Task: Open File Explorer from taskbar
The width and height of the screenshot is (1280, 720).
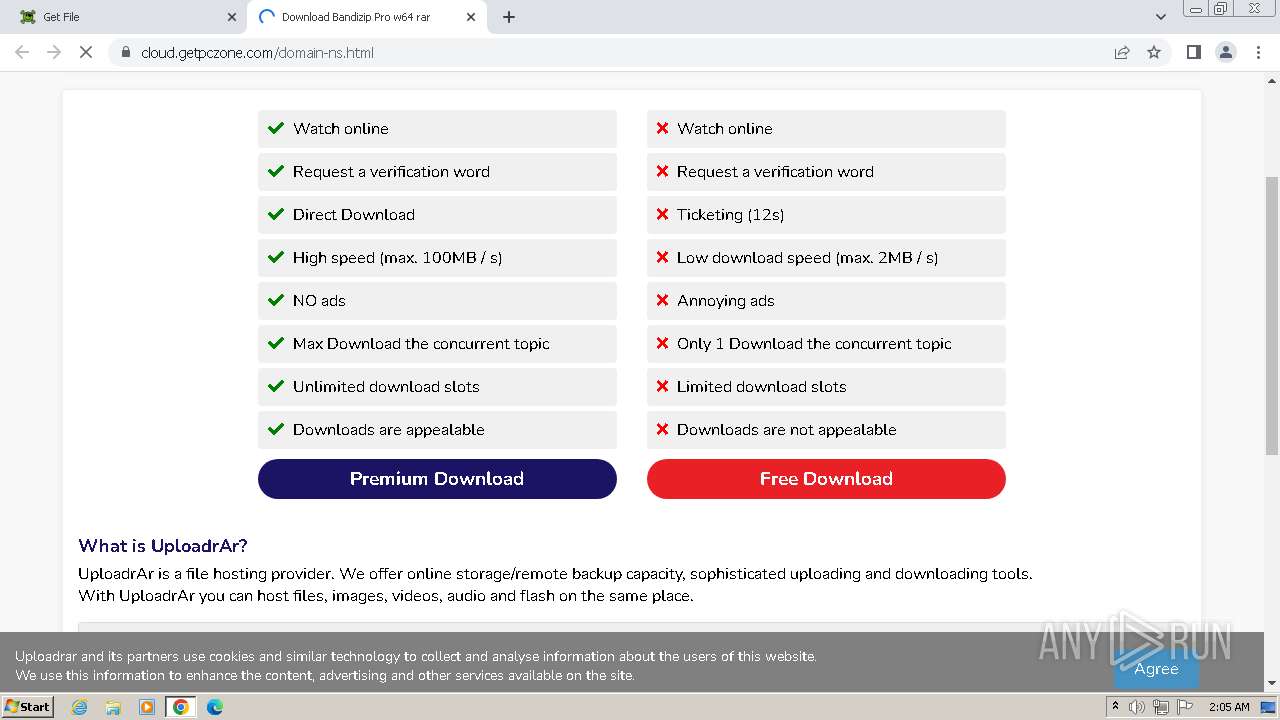Action: (113, 707)
